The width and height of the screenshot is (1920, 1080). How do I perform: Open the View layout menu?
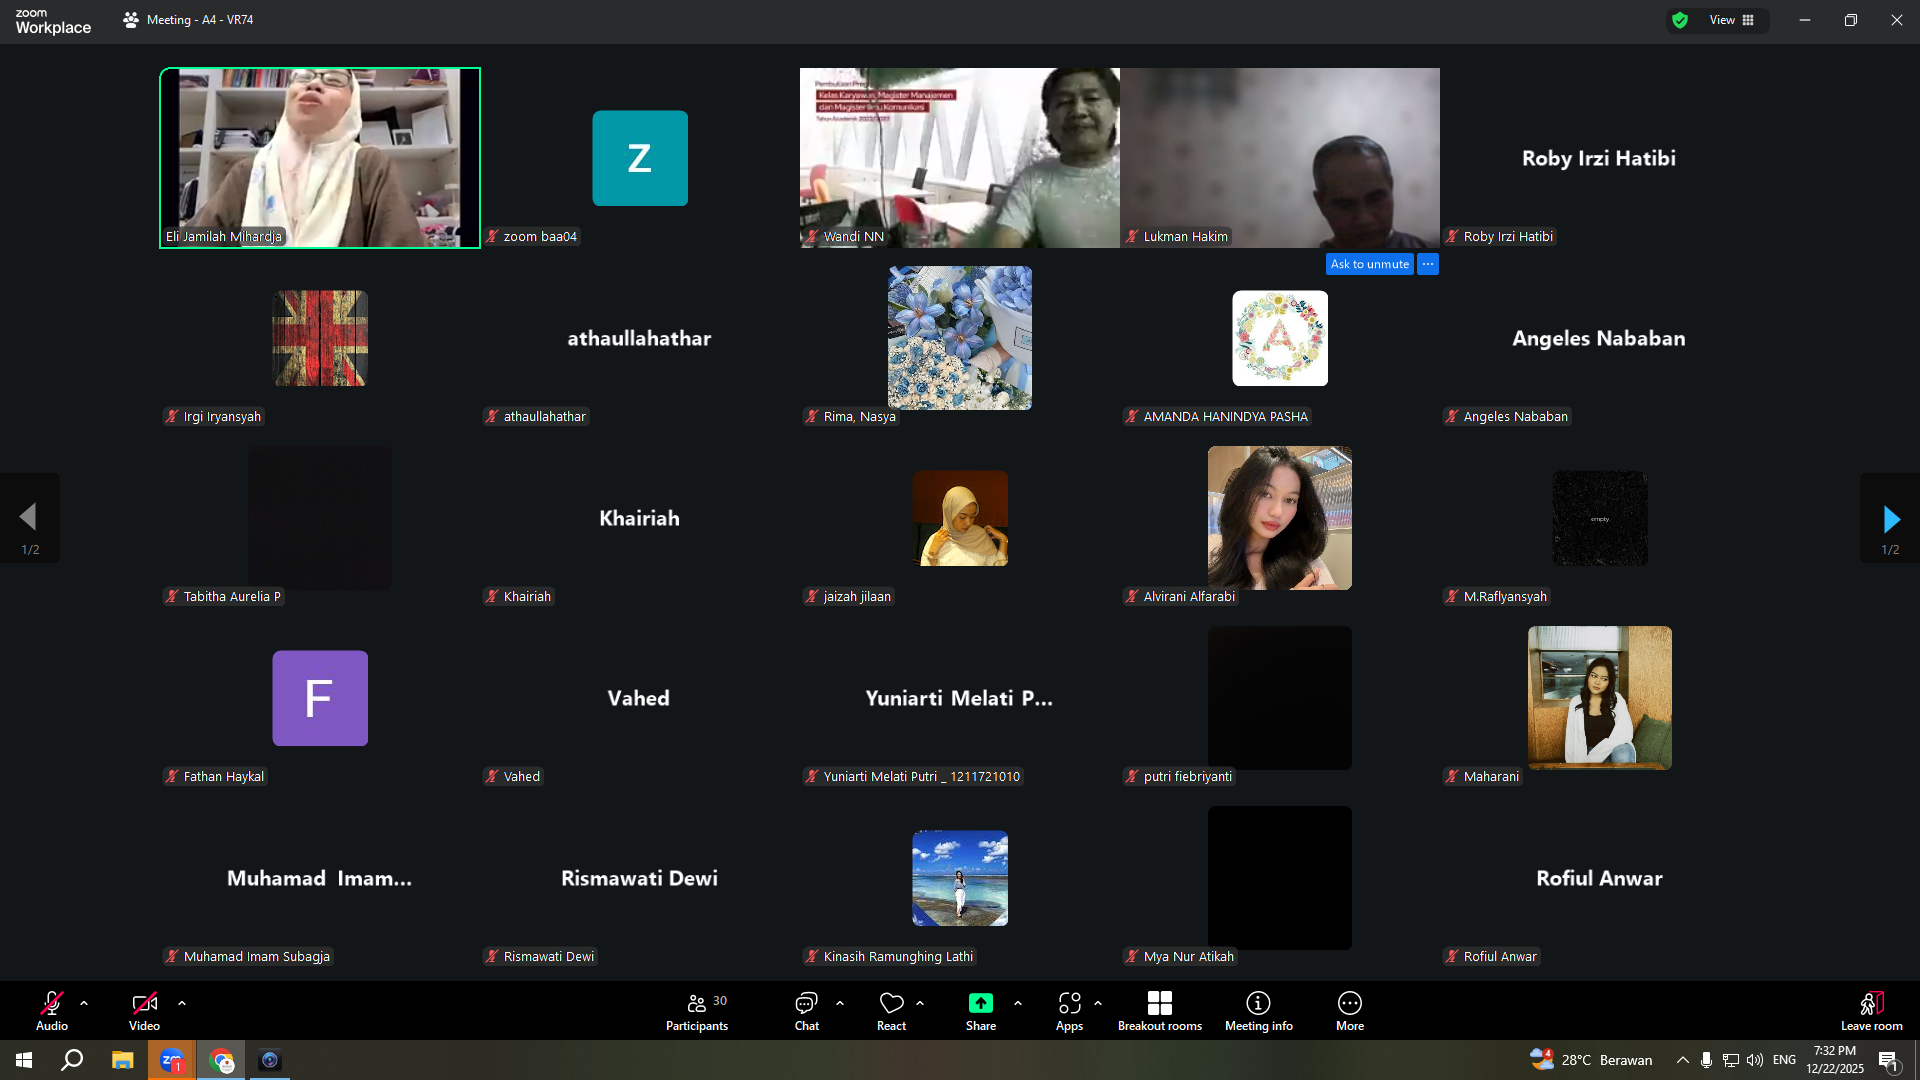click(x=1732, y=20)
